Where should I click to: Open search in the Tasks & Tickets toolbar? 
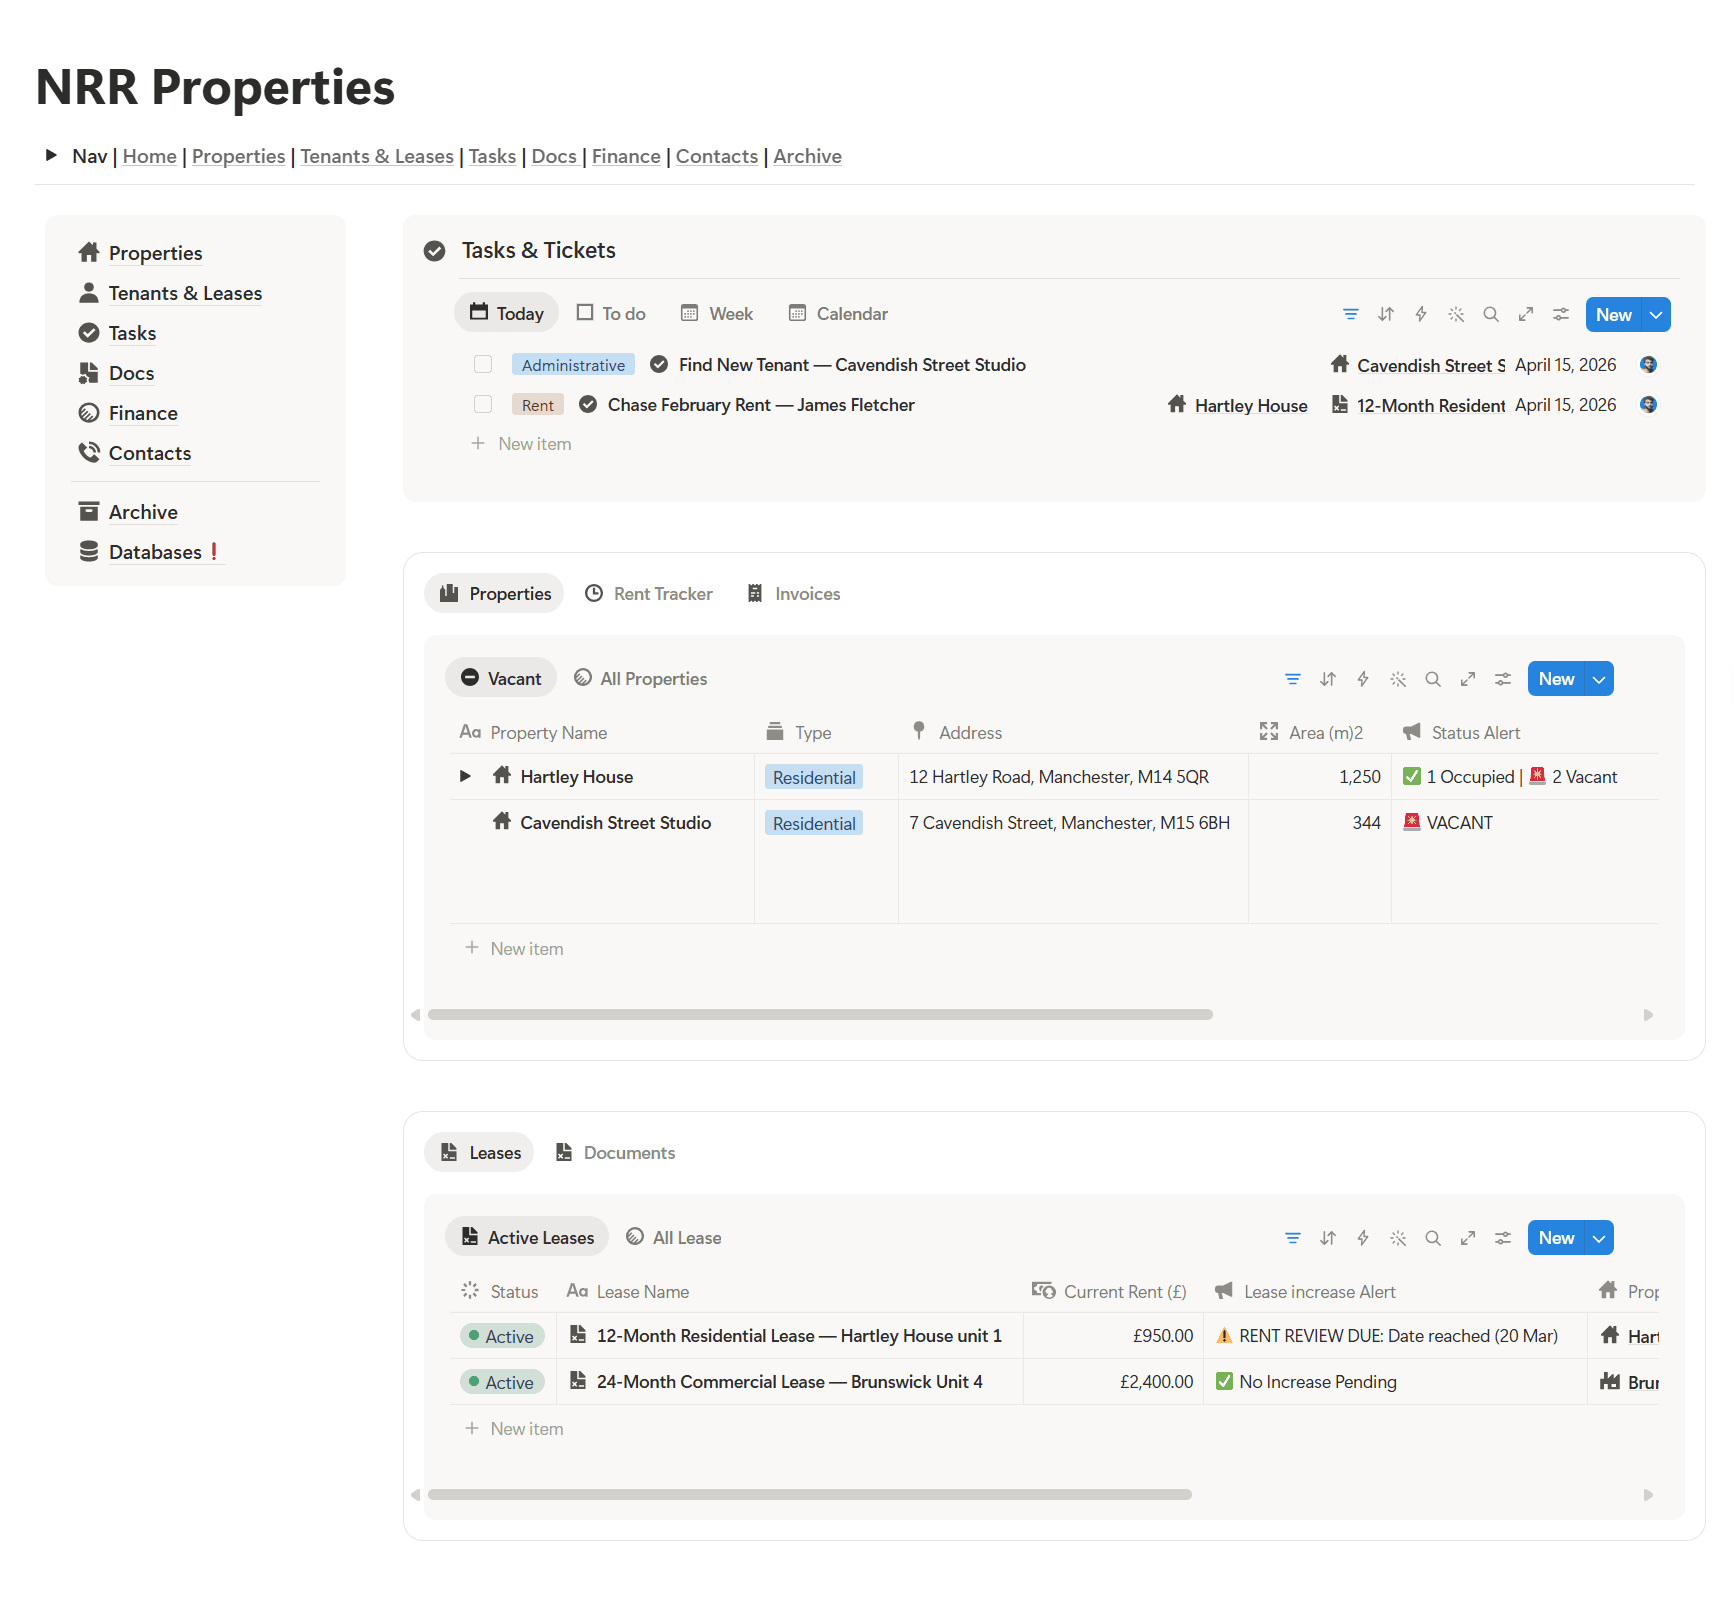pyautogui.click(x=1491, y=314)
